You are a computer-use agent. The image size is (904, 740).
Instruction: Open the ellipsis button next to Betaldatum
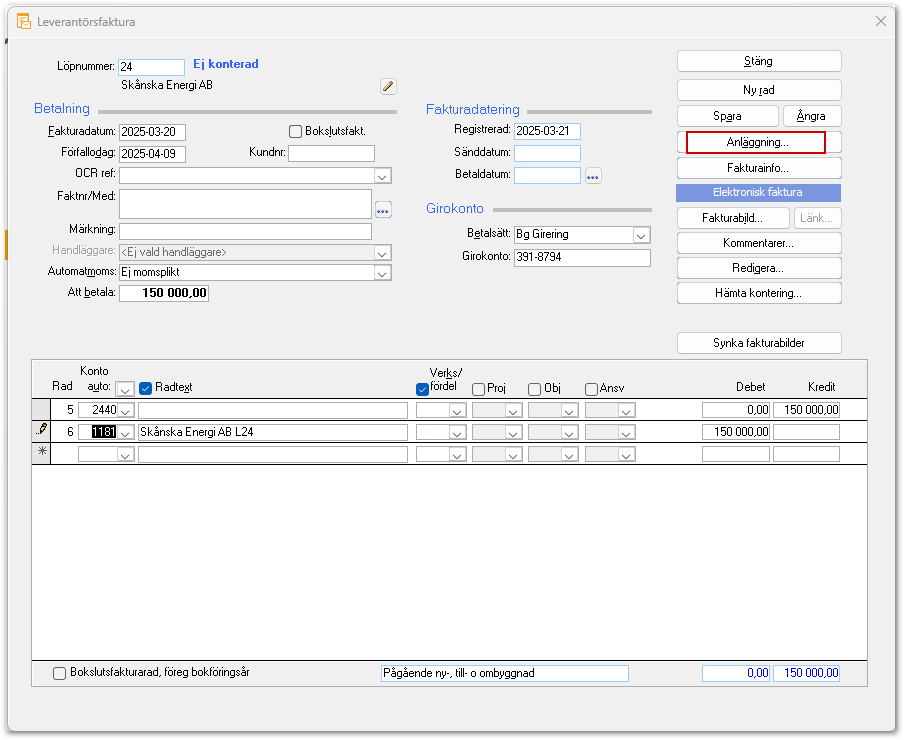pyautogui.click(x=593, y=176)
